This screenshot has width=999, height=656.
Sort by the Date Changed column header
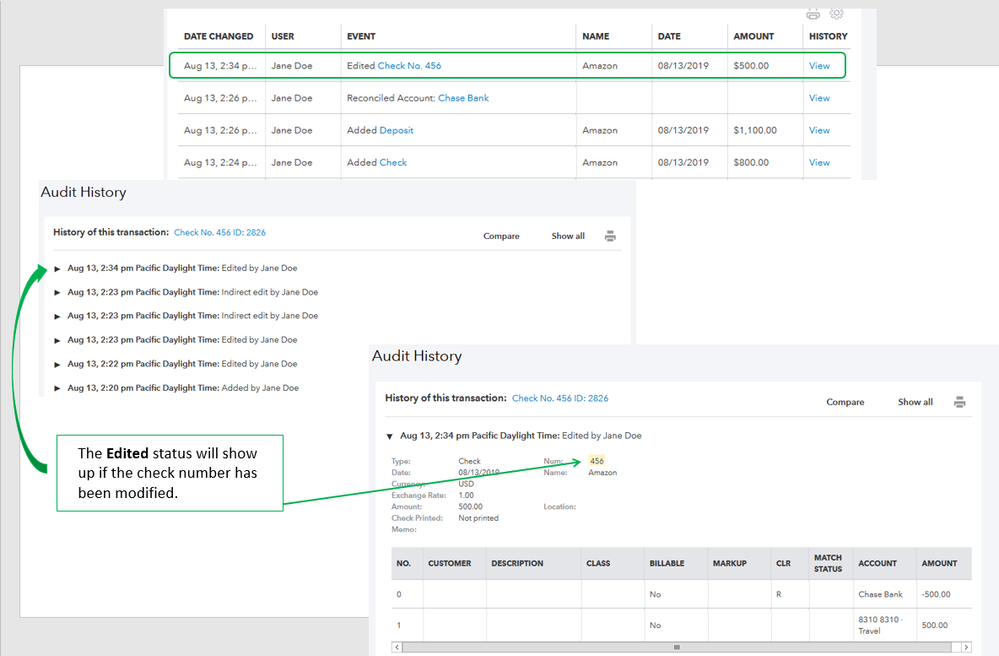[x=218, y=36]
